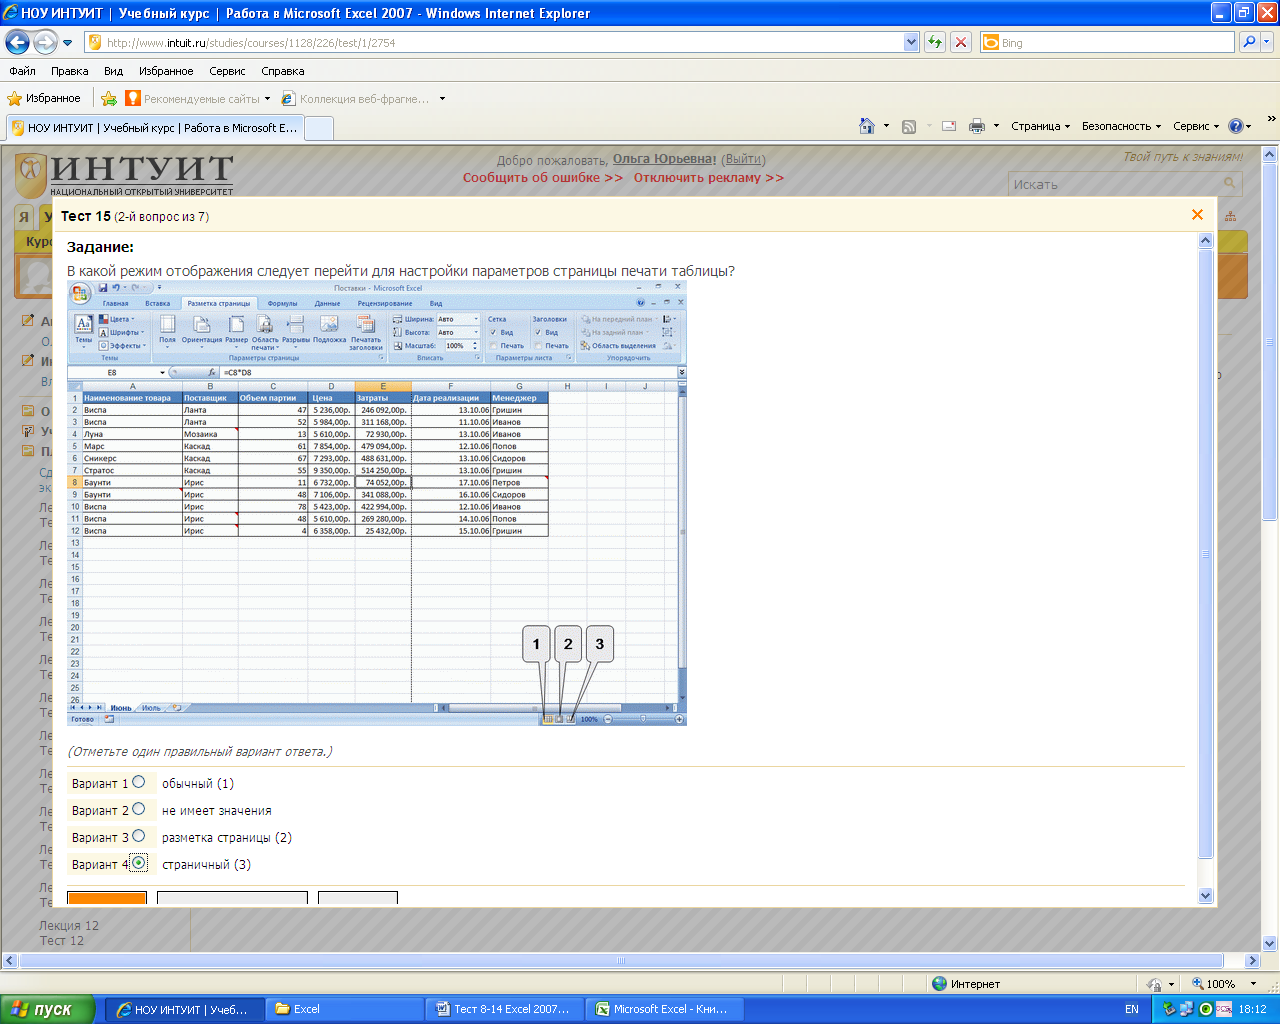Open the Рекомендуемые сайты favorites bar item

[x=198, y=98]
